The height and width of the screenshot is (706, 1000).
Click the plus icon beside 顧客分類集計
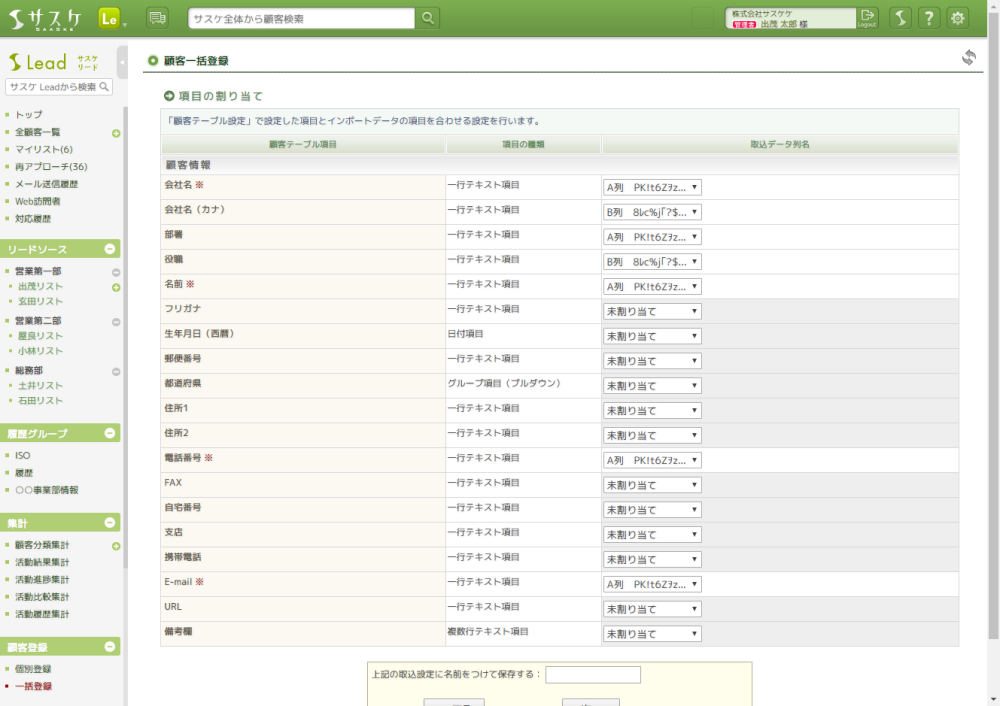tap(116, 546)
